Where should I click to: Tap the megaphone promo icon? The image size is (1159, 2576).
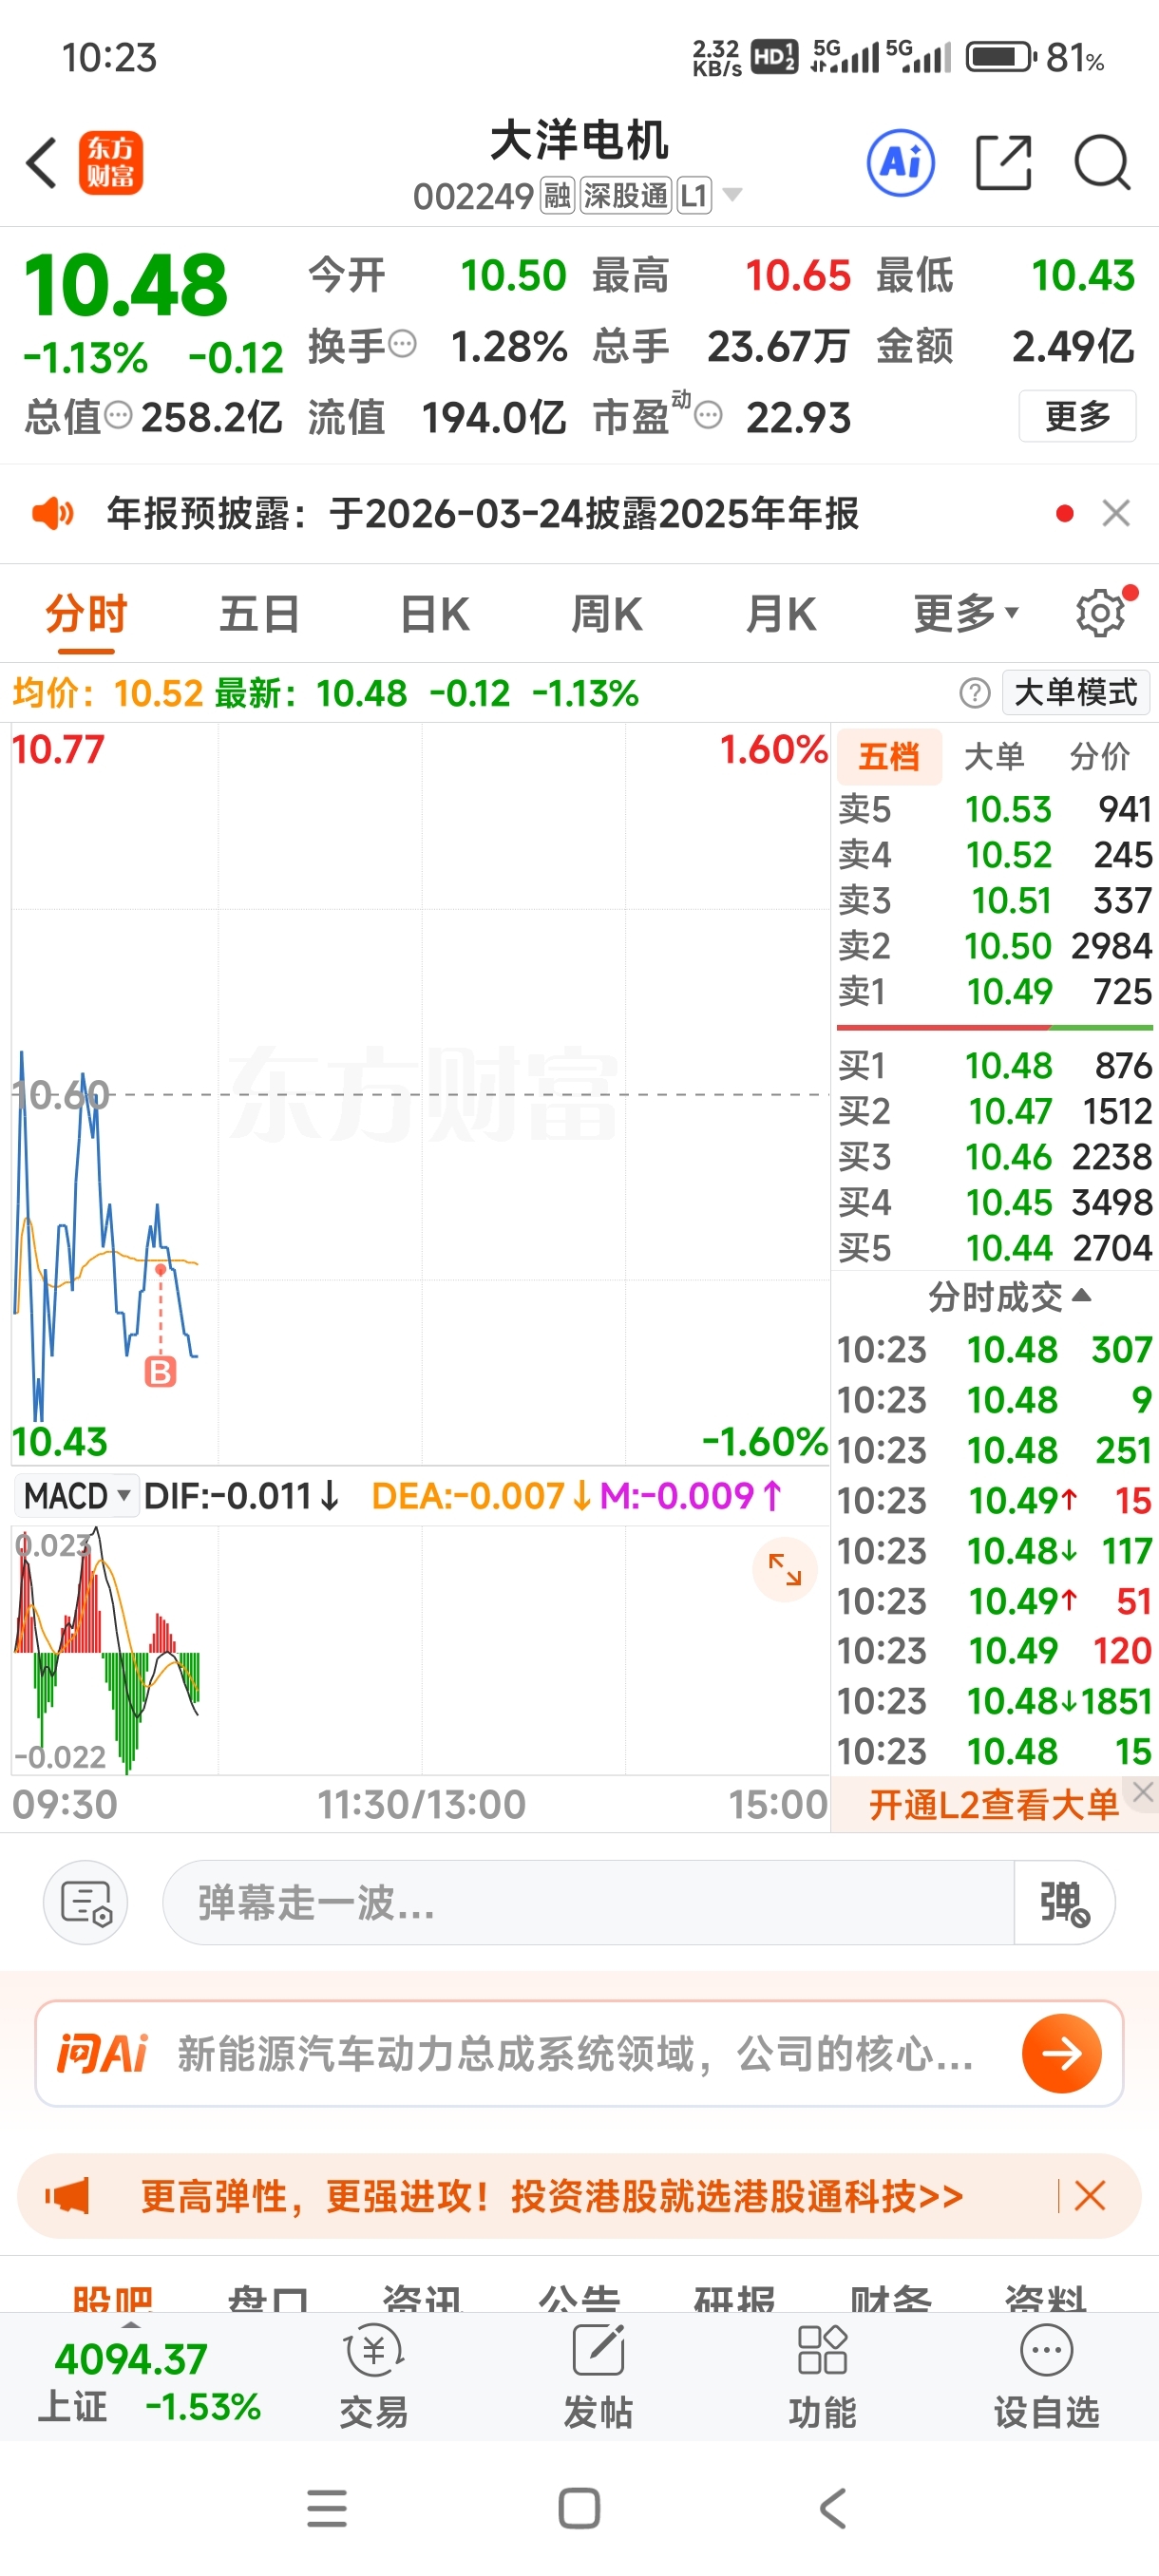pos(67,2196)
